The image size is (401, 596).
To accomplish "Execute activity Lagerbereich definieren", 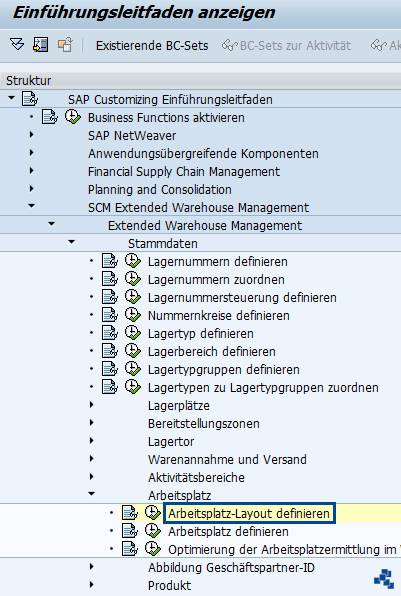I will click(x=133, y=351).
